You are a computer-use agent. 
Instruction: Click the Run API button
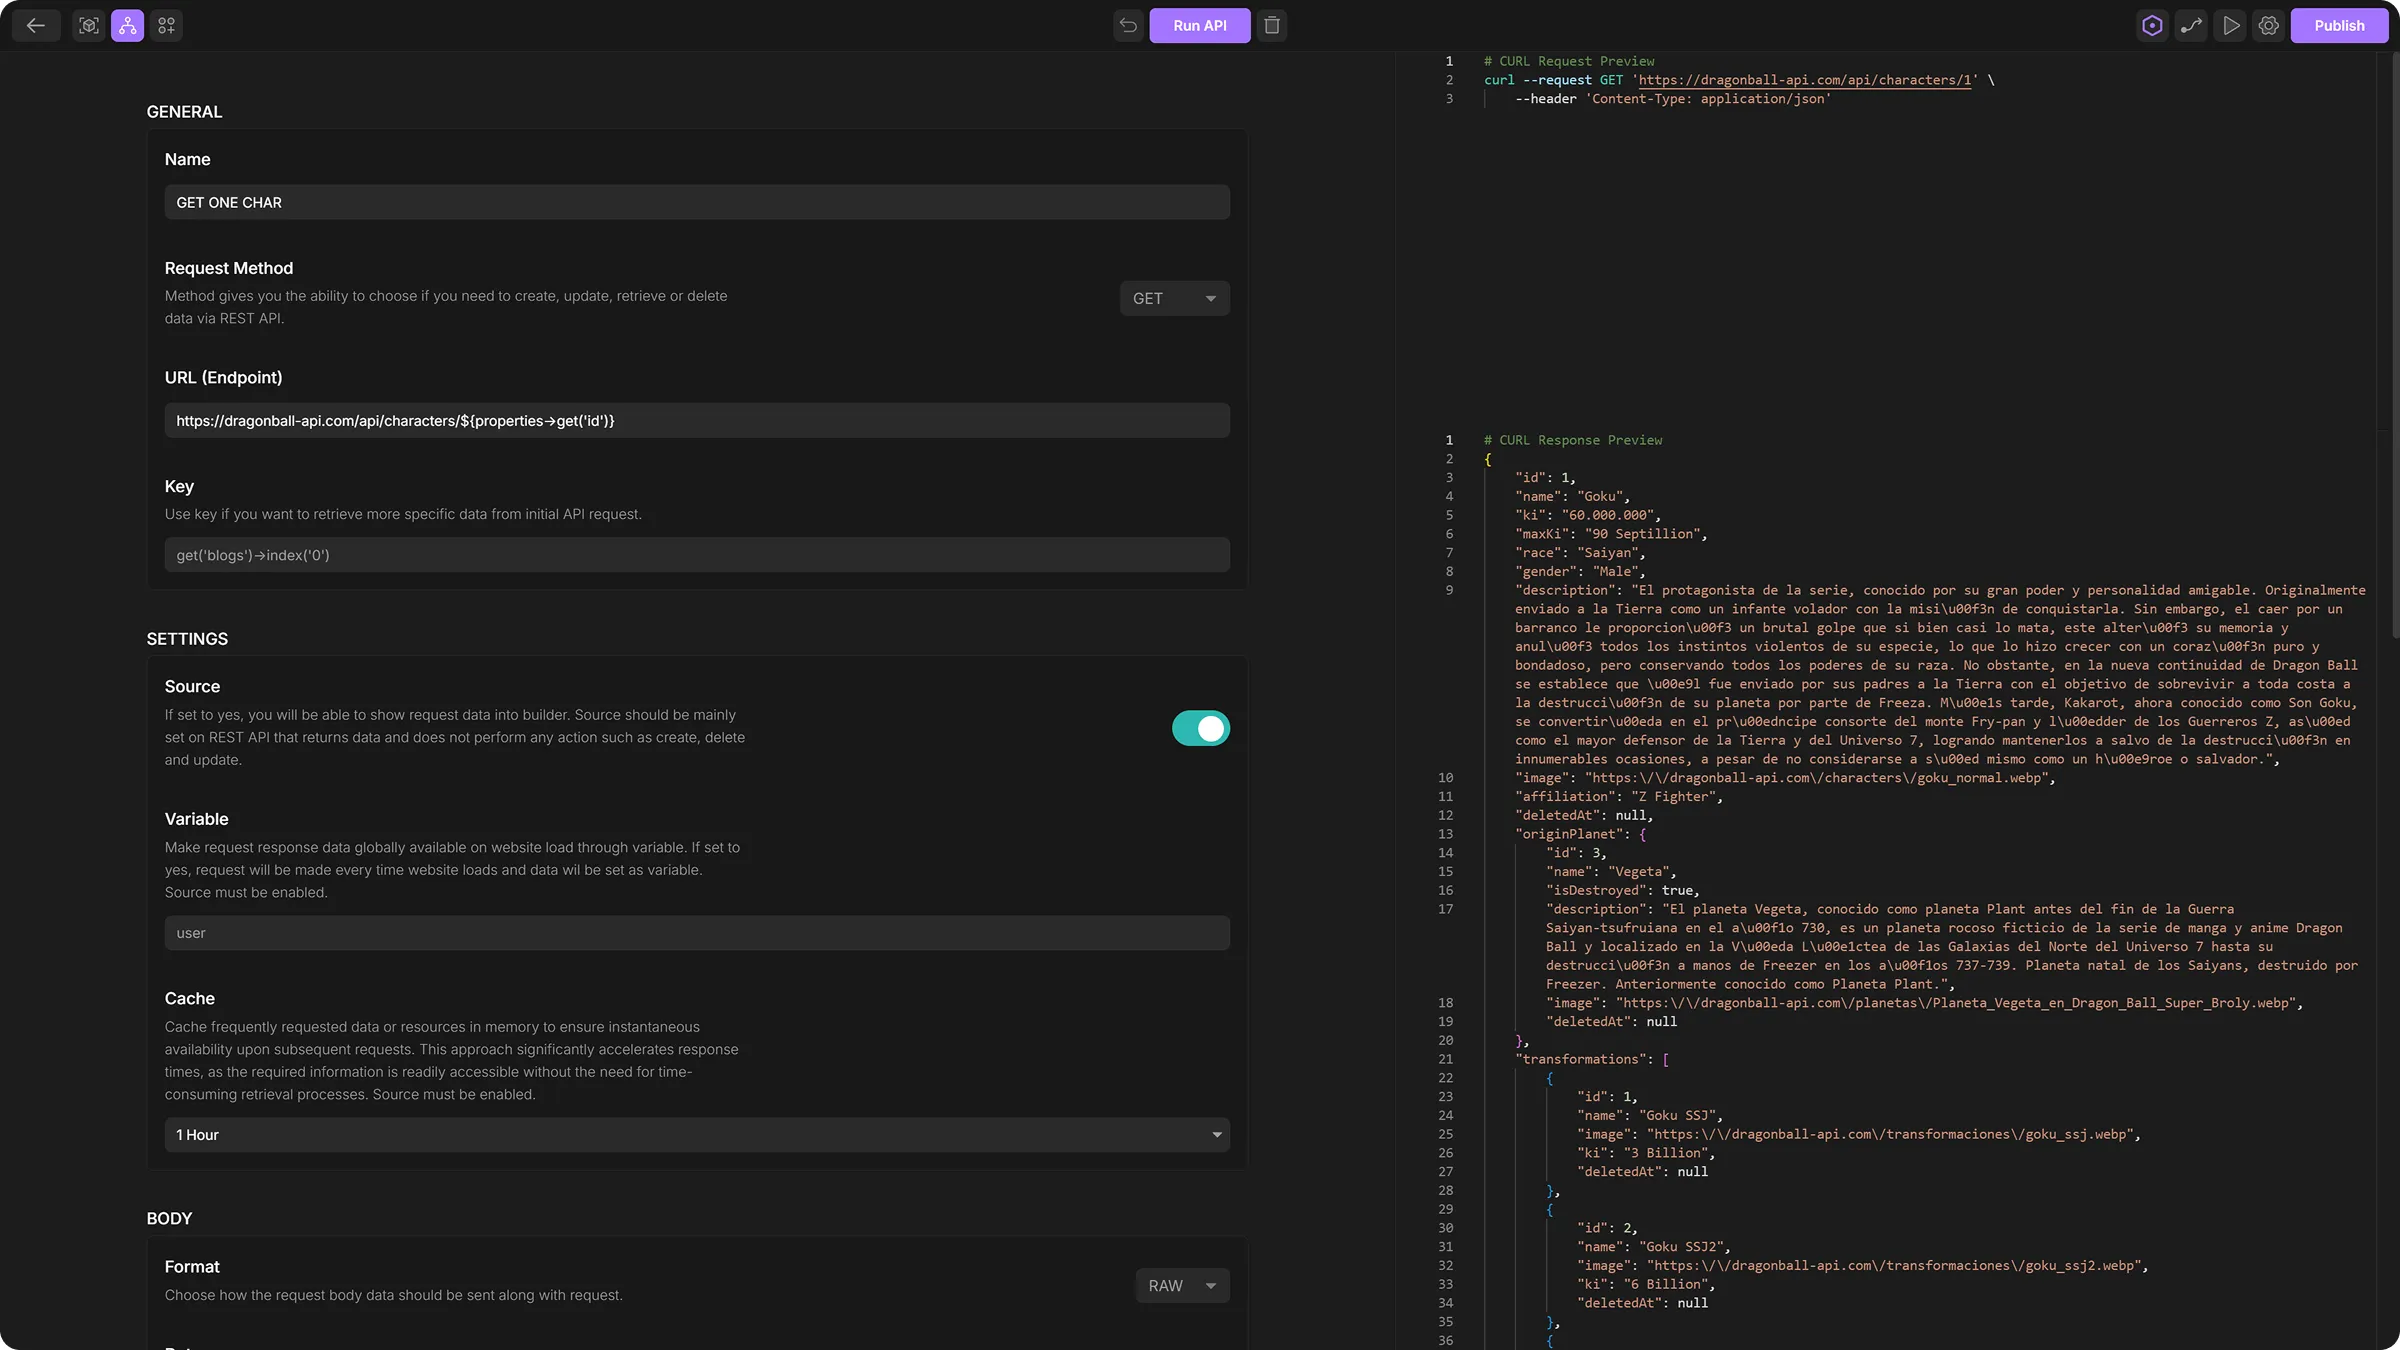[x=1199, y=25]
